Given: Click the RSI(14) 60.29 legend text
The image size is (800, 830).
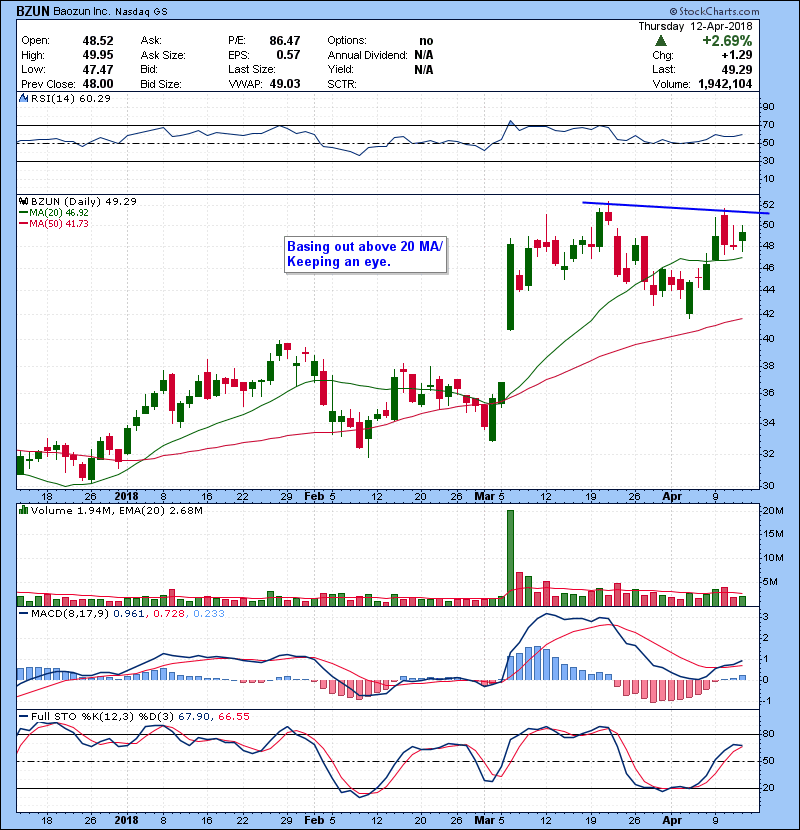Looking at the screenshot, I should point(71,98).
